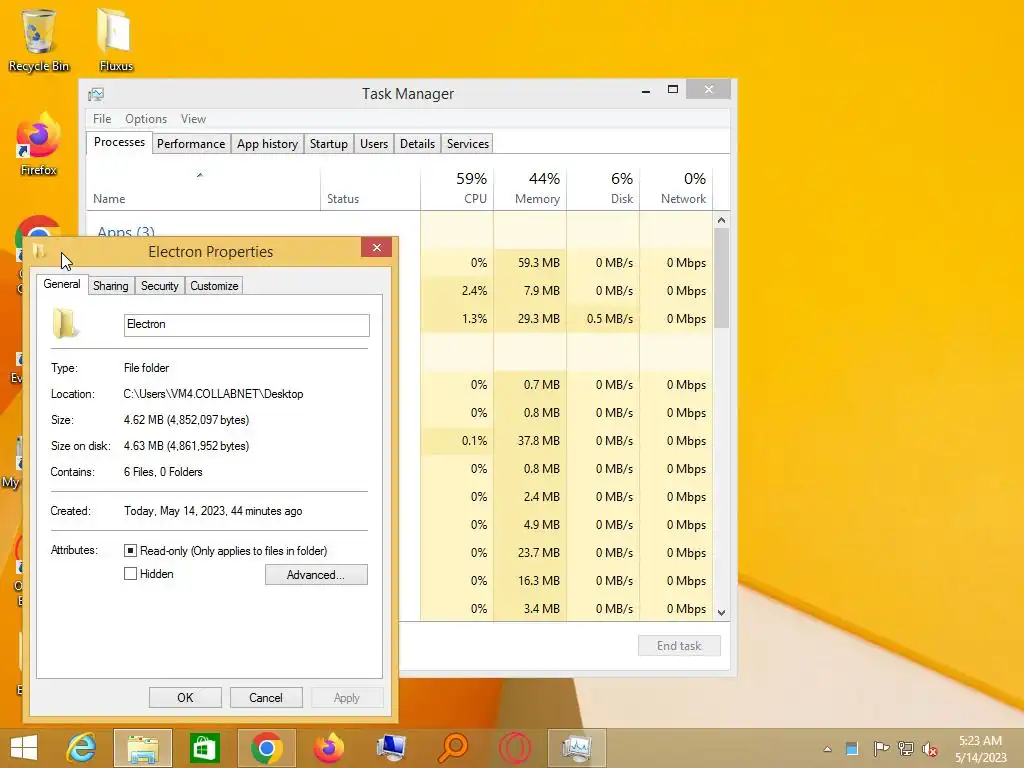
Task: Select the Firefox desktop shortcut
Action: click(39, 145)
